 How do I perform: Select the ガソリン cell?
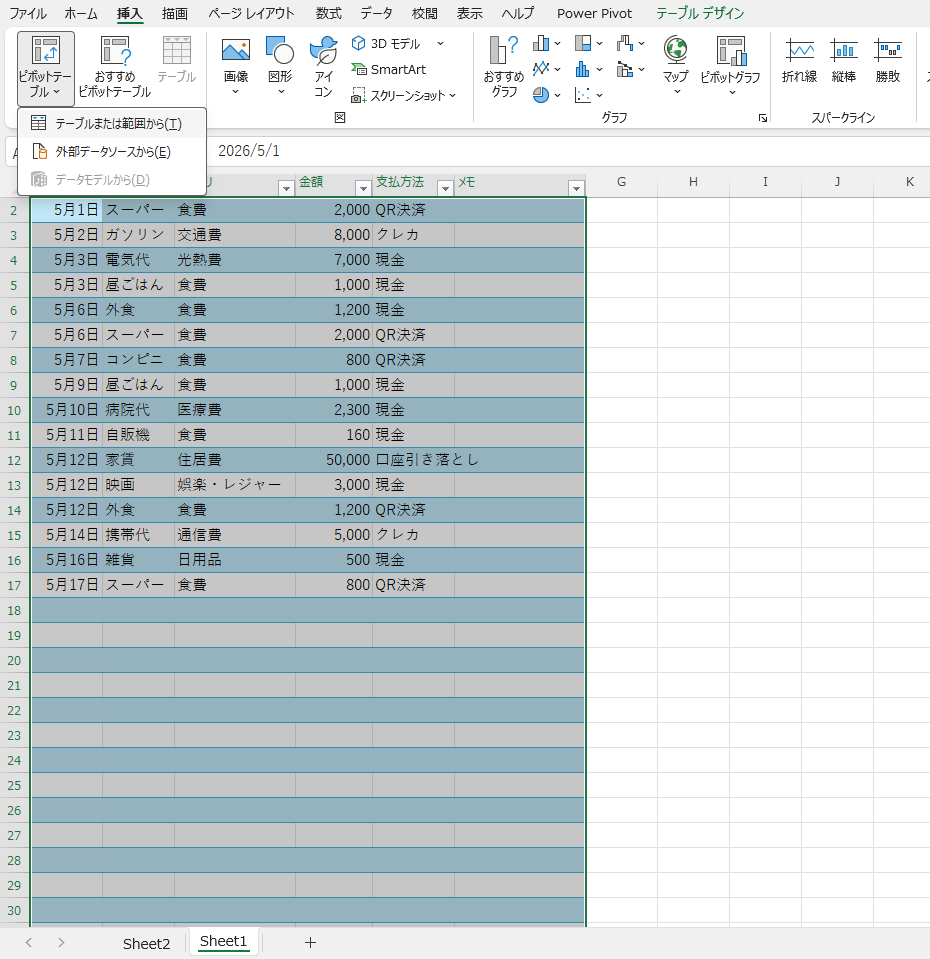click(138, 235)
